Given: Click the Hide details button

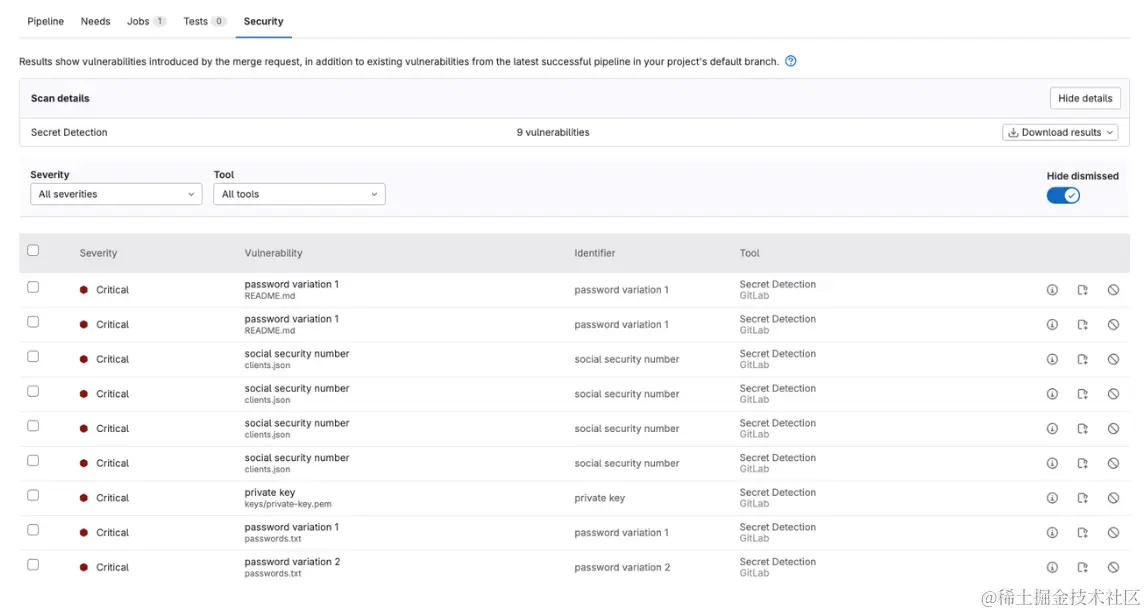Looking at the screenshot, I should tap(1085, 98).
